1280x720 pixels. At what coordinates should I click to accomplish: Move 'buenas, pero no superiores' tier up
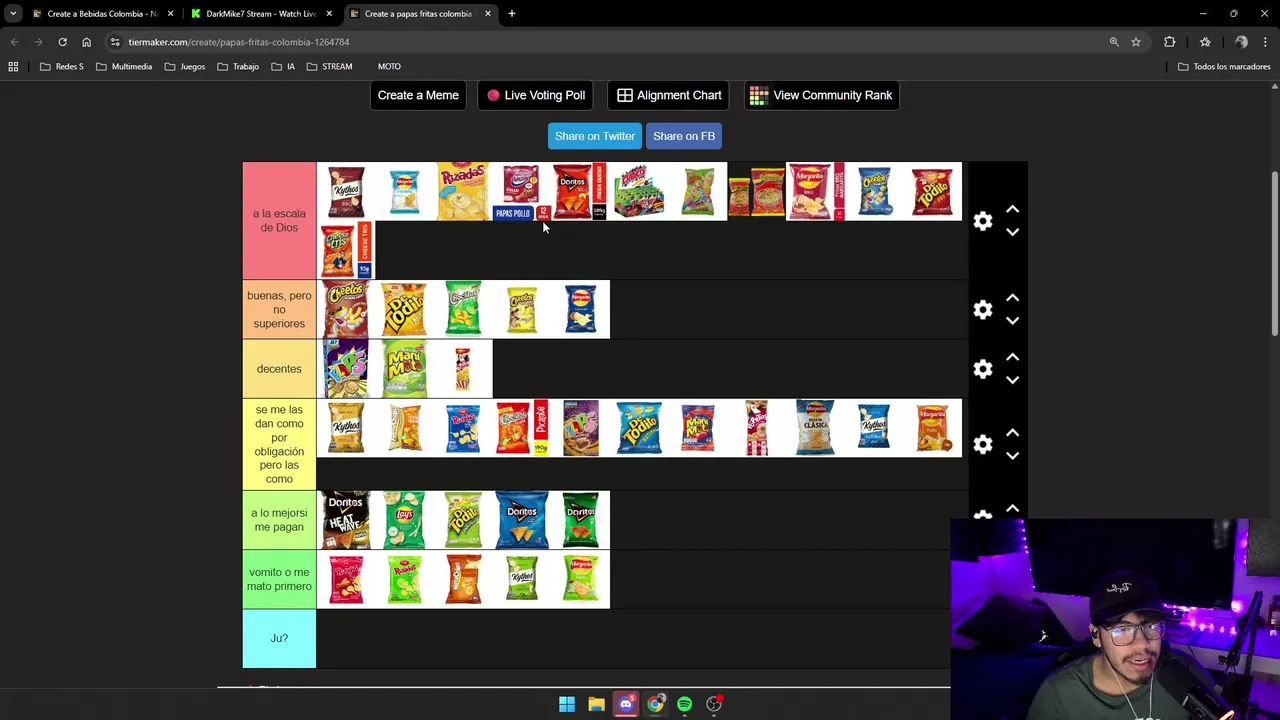1012,298
